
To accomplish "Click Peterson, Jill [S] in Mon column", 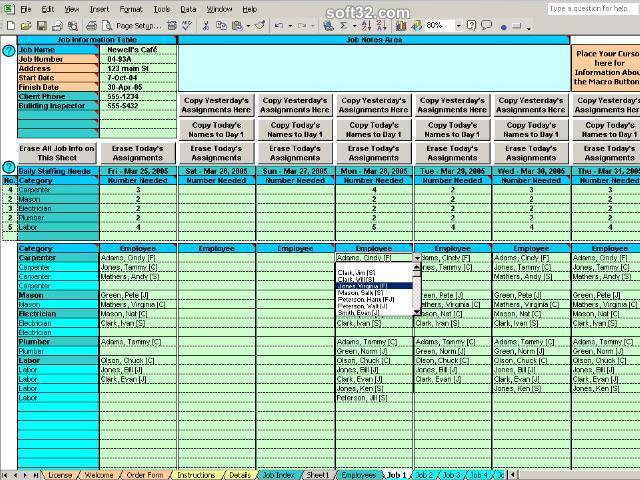I will [374, 398].
